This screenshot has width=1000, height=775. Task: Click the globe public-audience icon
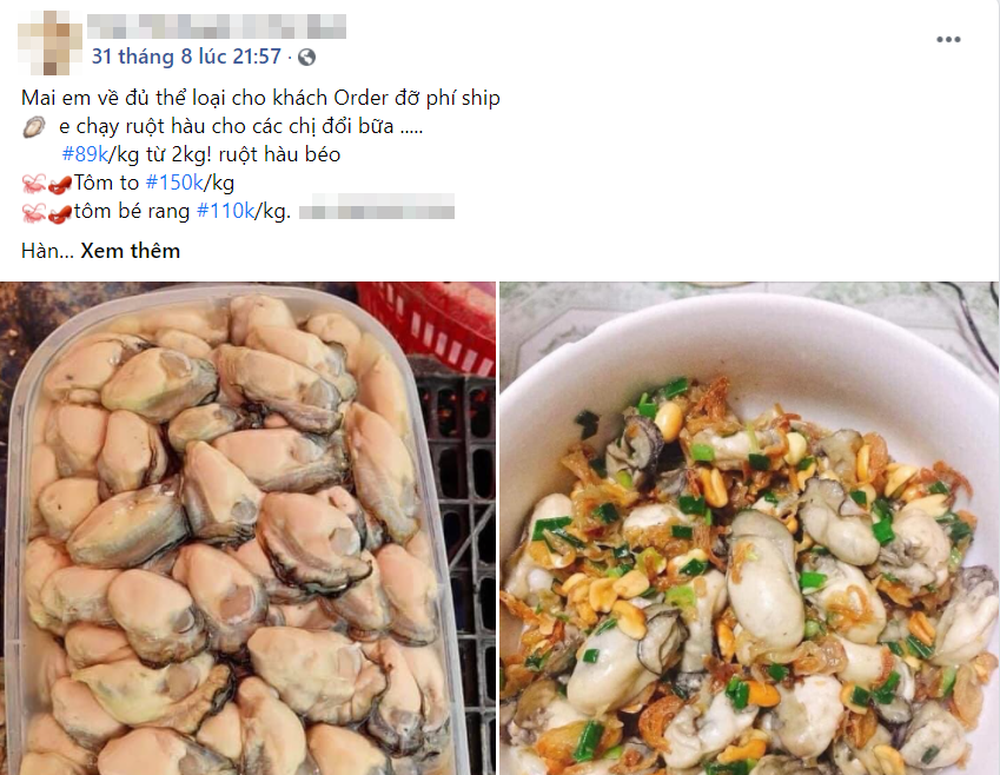307,57
